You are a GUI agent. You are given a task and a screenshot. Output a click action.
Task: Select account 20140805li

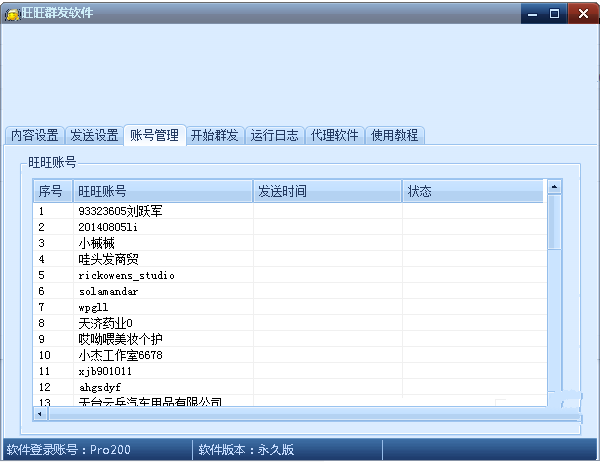pos(108,227)
